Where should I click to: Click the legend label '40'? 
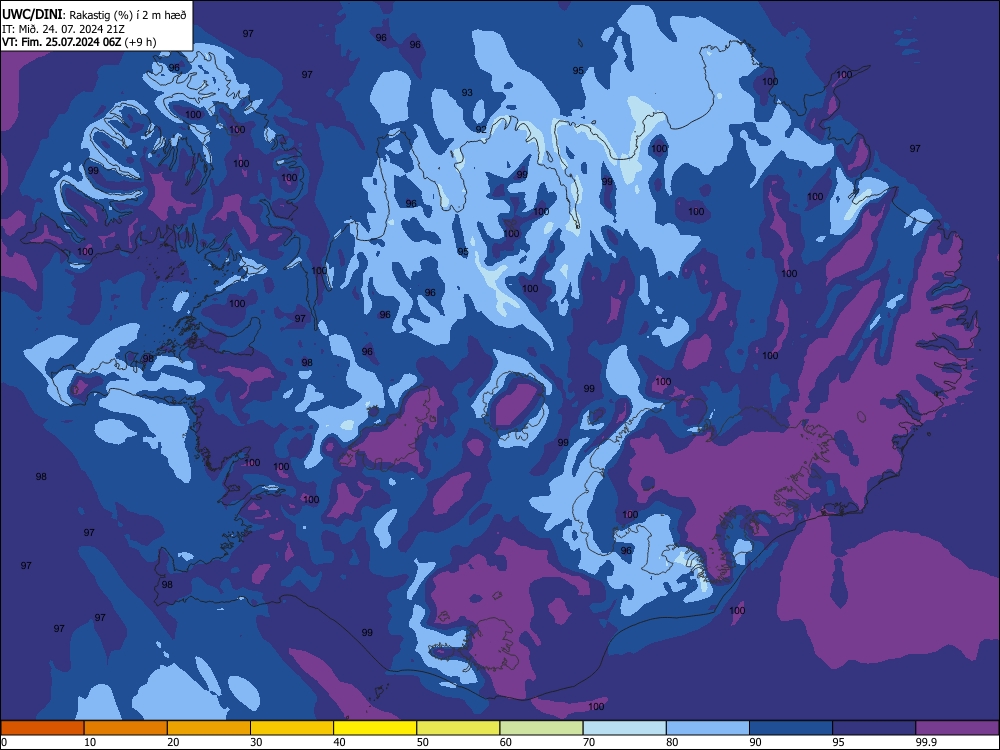coord(339,742)
